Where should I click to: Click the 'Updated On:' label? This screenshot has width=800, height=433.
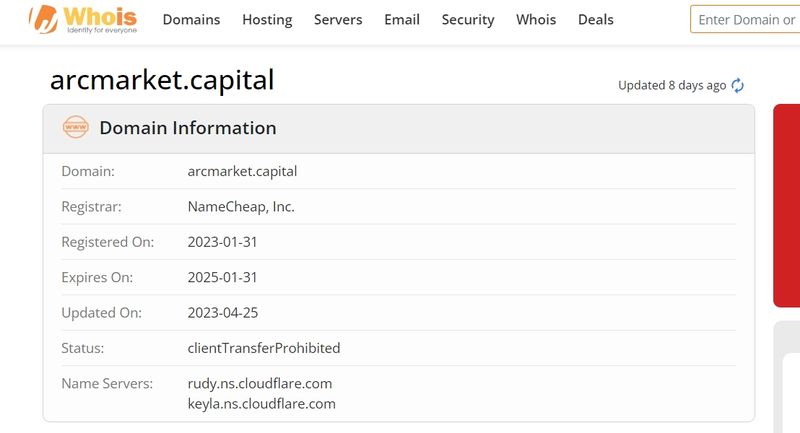point(102,313)
